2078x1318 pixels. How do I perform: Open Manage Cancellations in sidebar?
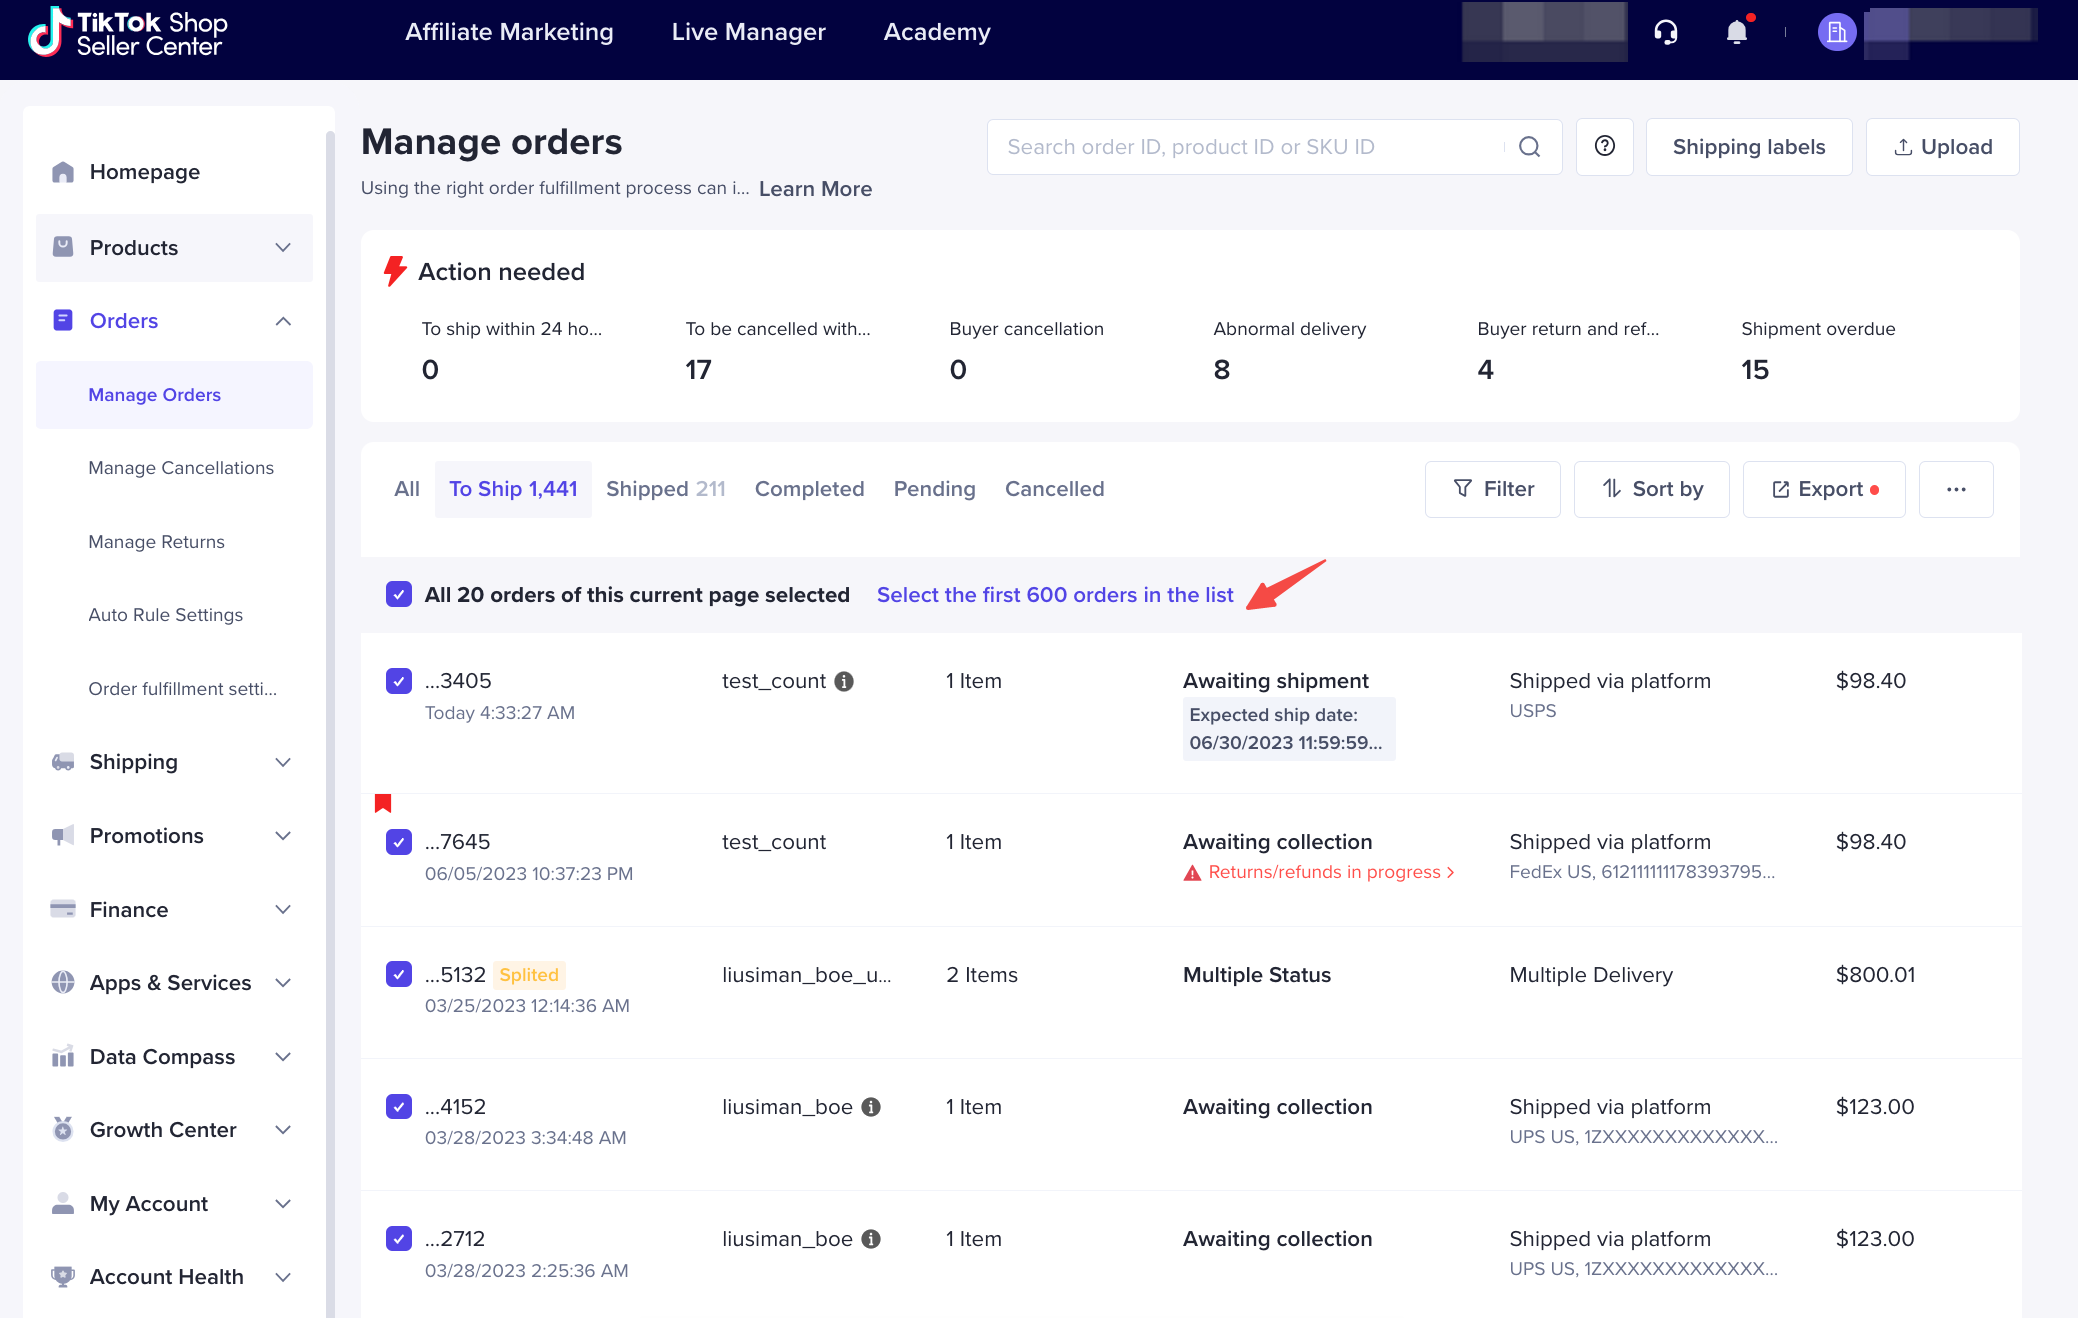[x=181, y=468]
